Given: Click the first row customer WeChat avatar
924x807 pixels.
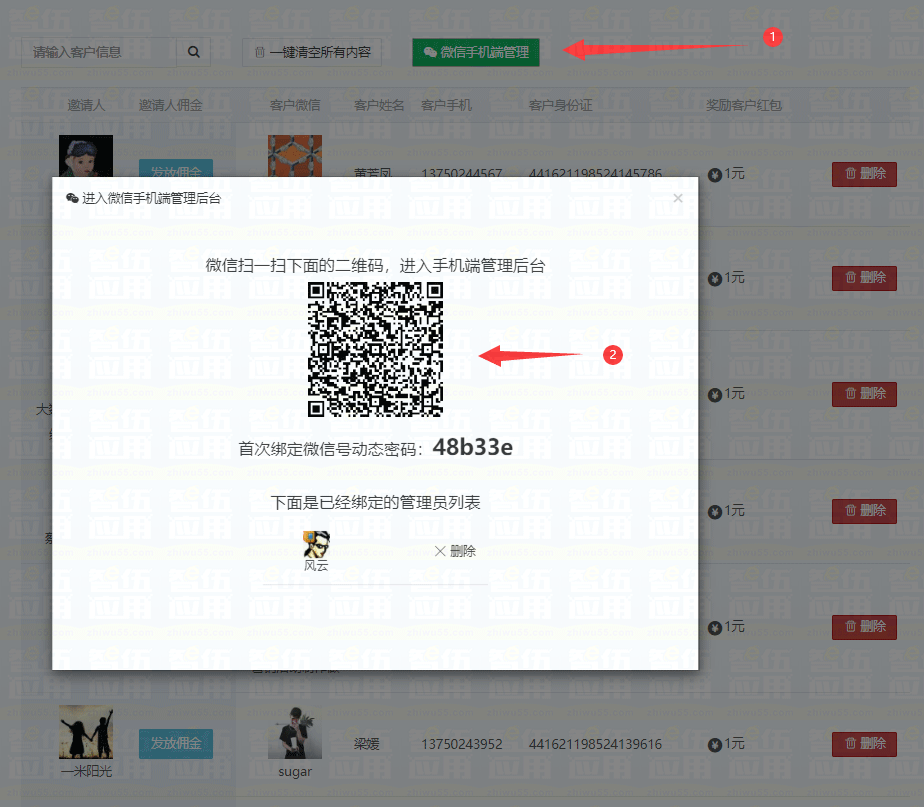Looking at the screenshot, I should click(x=295, y=156).
